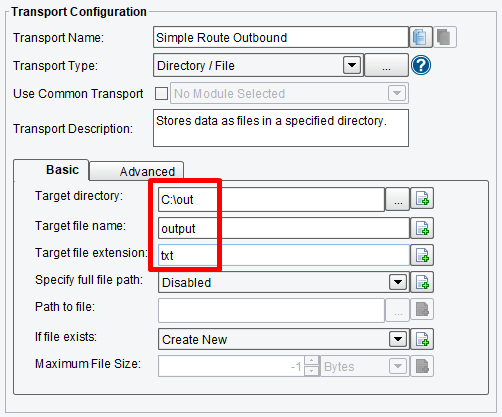The image size is (502, 417).
Task: Click the Transport Description text box
Action: coord(281,128)
